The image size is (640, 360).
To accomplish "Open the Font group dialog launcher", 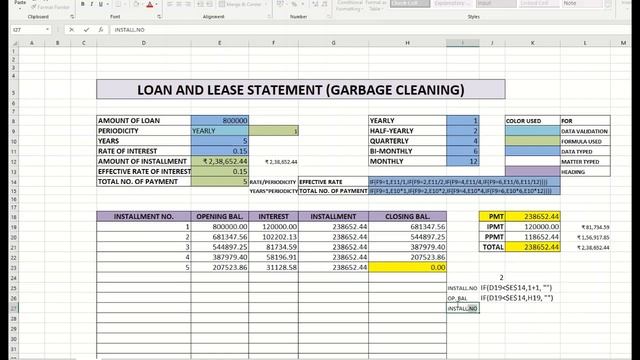I will pyautogui.click(x=159, y=17).
